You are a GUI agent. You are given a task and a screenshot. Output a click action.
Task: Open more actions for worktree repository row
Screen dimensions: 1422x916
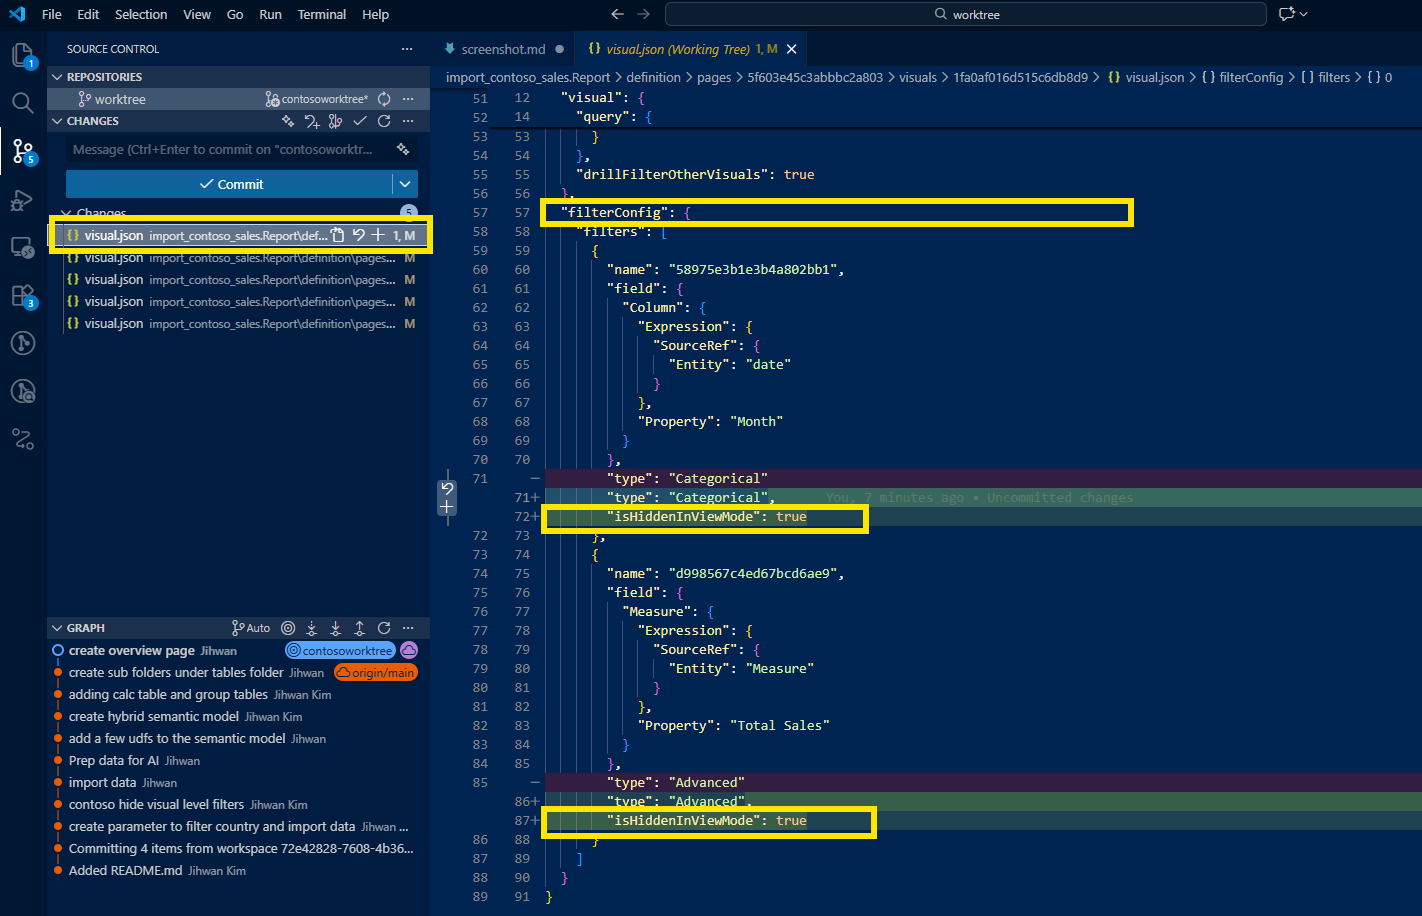coord(408,99)
